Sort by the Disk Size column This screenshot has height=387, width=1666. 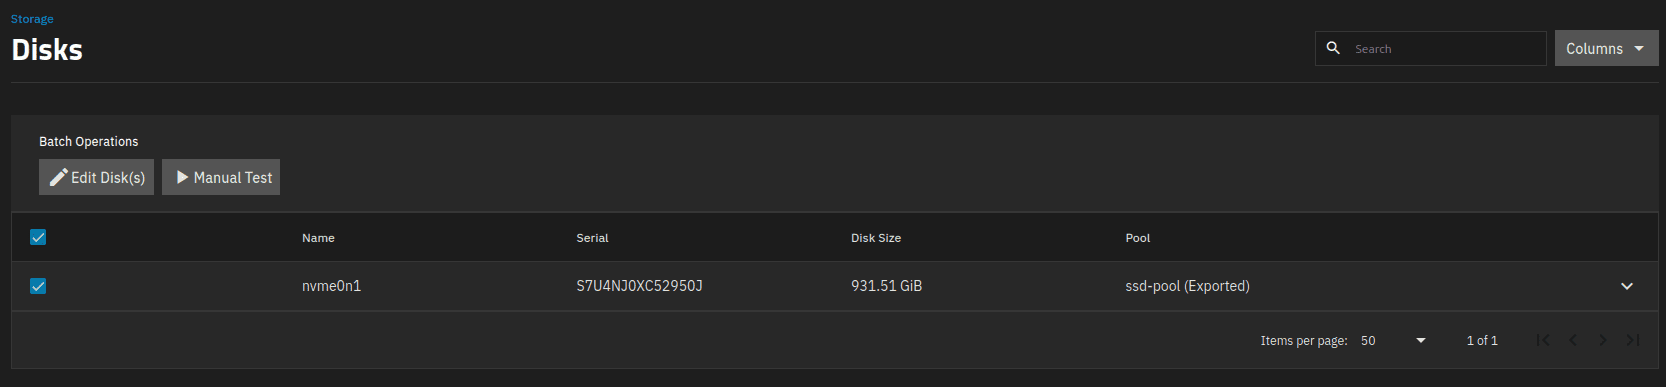(876, 238)
